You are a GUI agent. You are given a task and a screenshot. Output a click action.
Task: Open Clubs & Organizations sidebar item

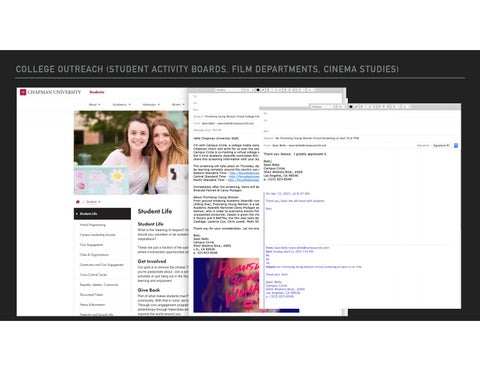tap(94, 255)
